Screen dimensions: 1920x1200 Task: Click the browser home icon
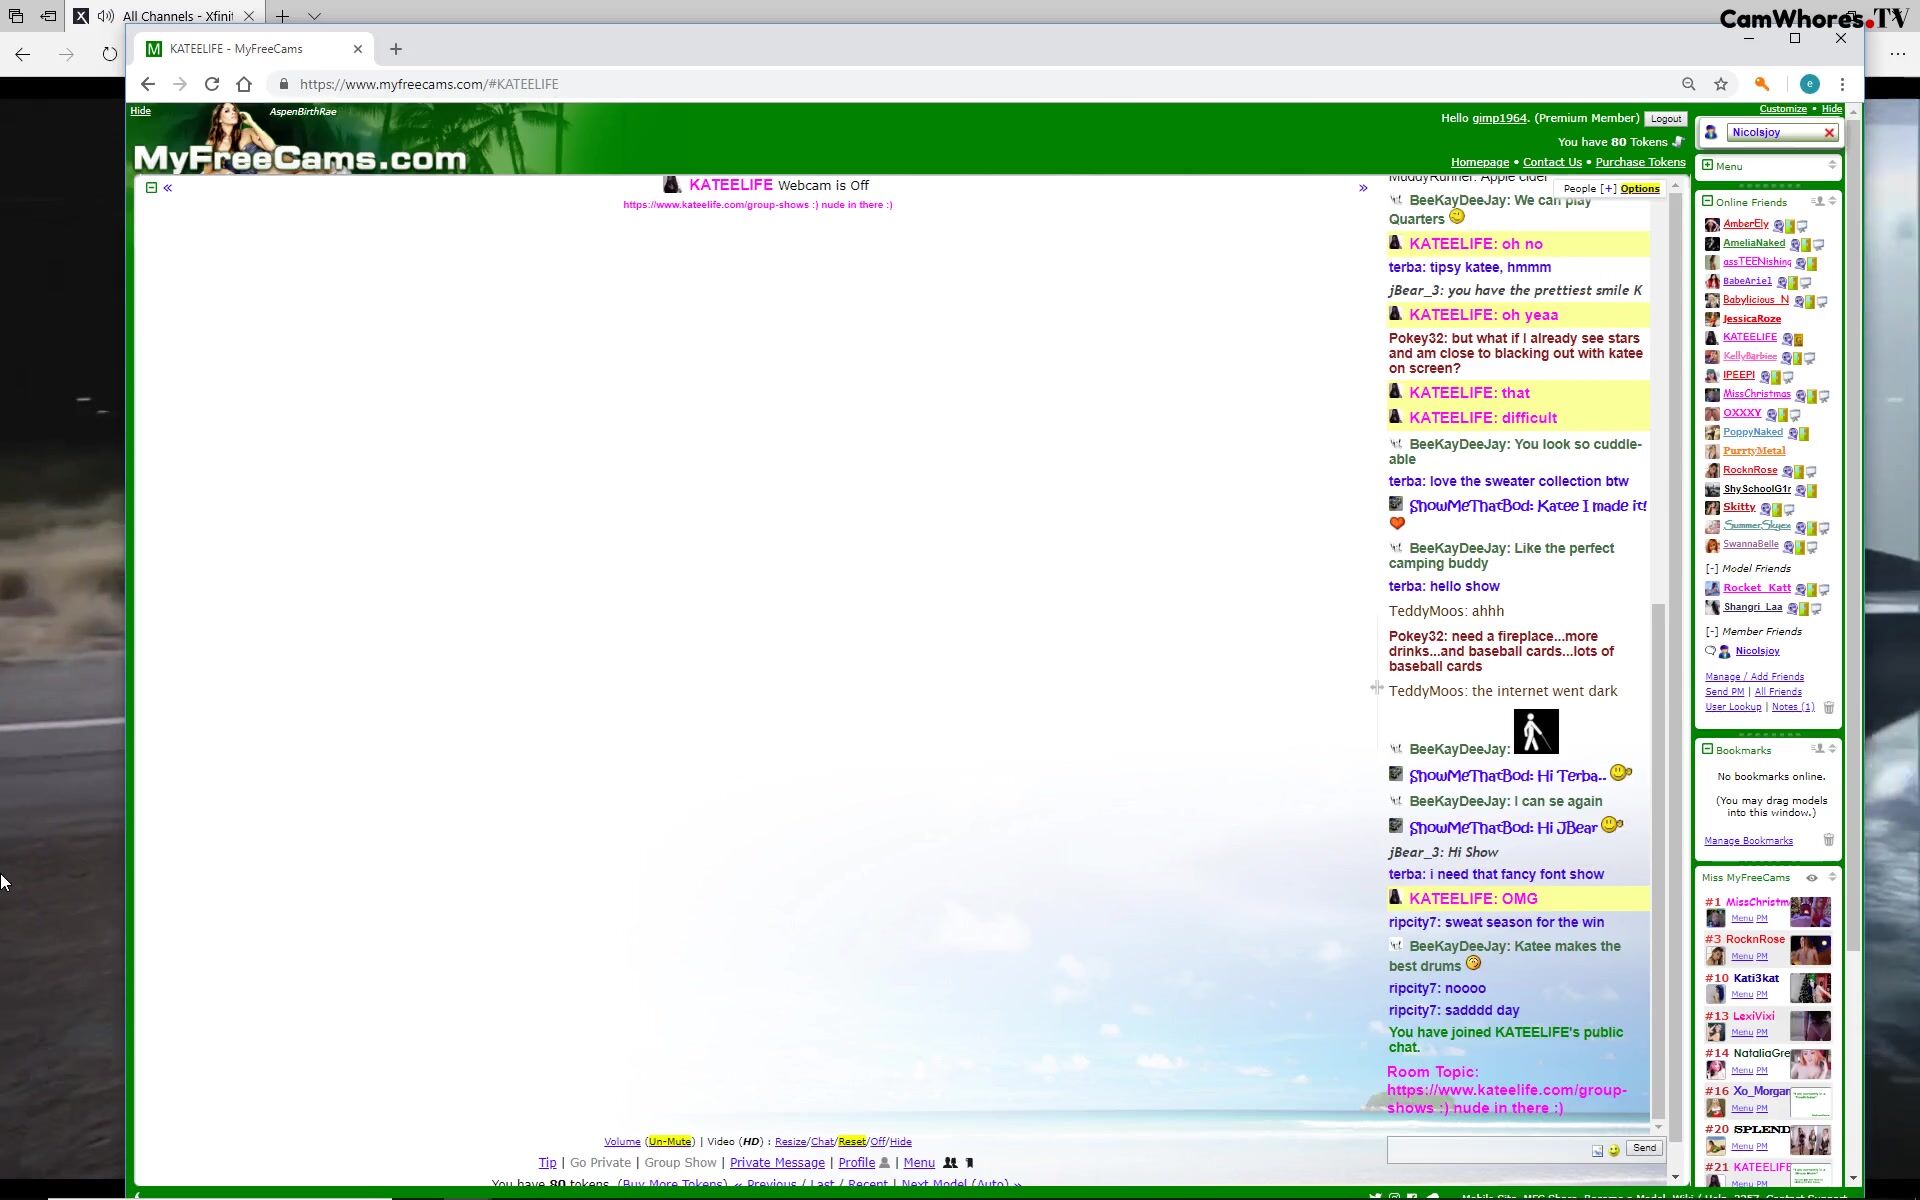click(x=244, y=84)
